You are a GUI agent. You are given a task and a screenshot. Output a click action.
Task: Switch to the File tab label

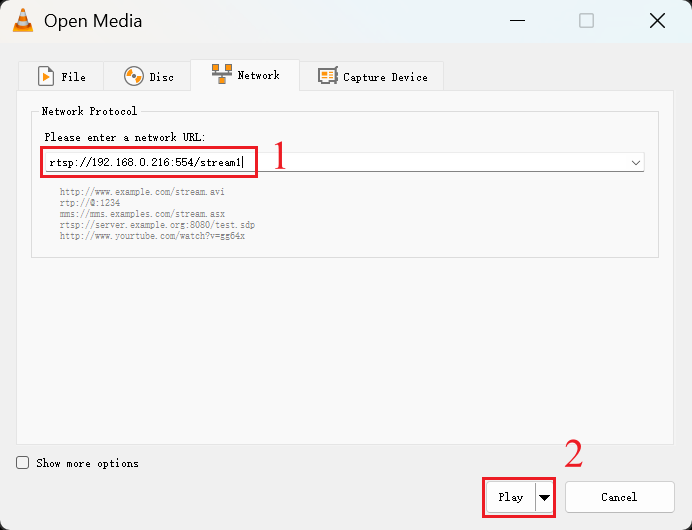click(x=73, y=77)
